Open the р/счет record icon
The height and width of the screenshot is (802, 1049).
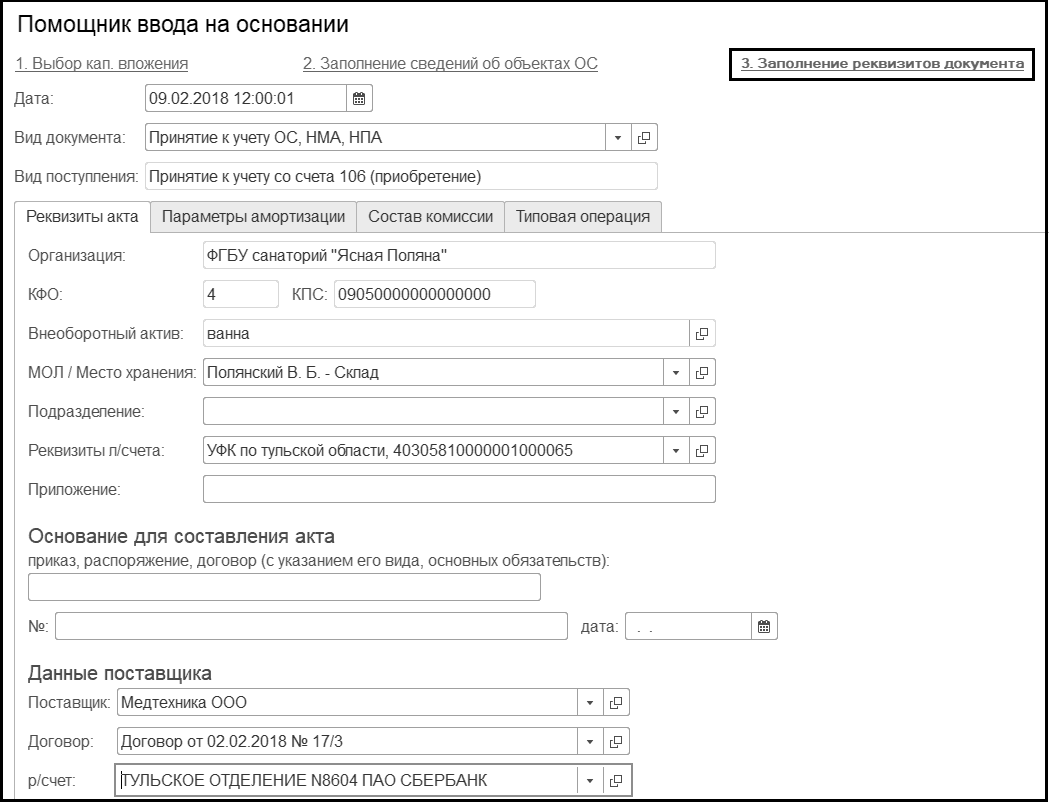coord(617,781)
